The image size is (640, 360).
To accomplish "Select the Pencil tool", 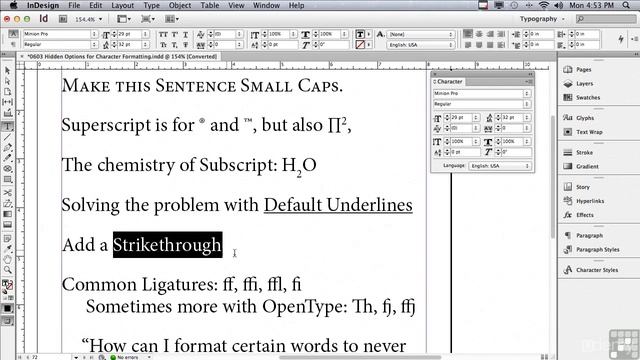I will pyautogui.click(x=7, y=158).
